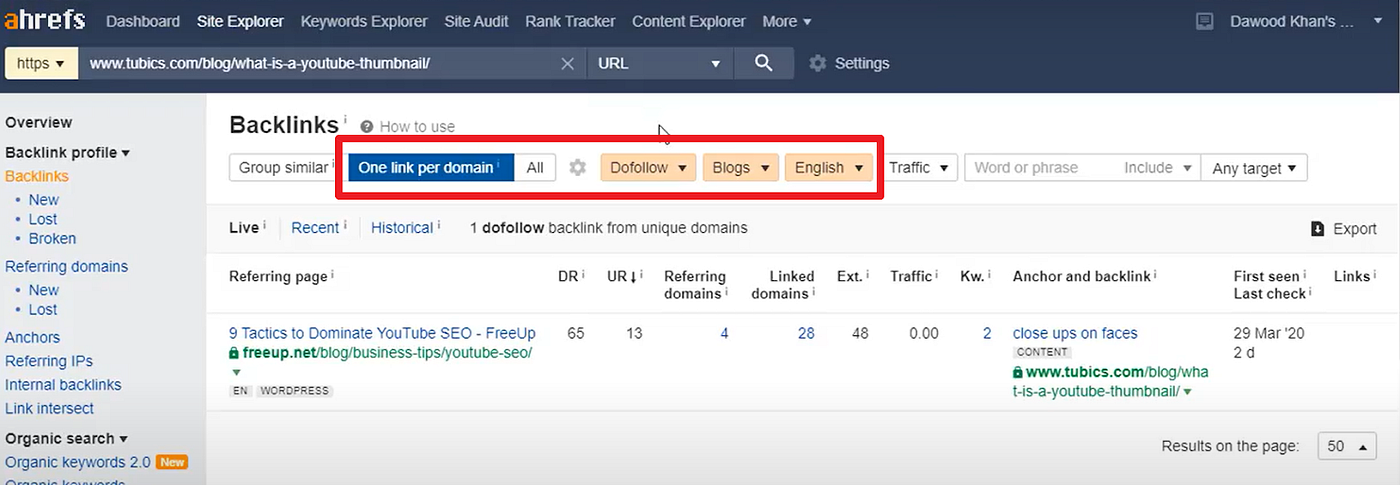
Task: Click the green padlock beside freeup.net
Action: click(x=234, y=353)
